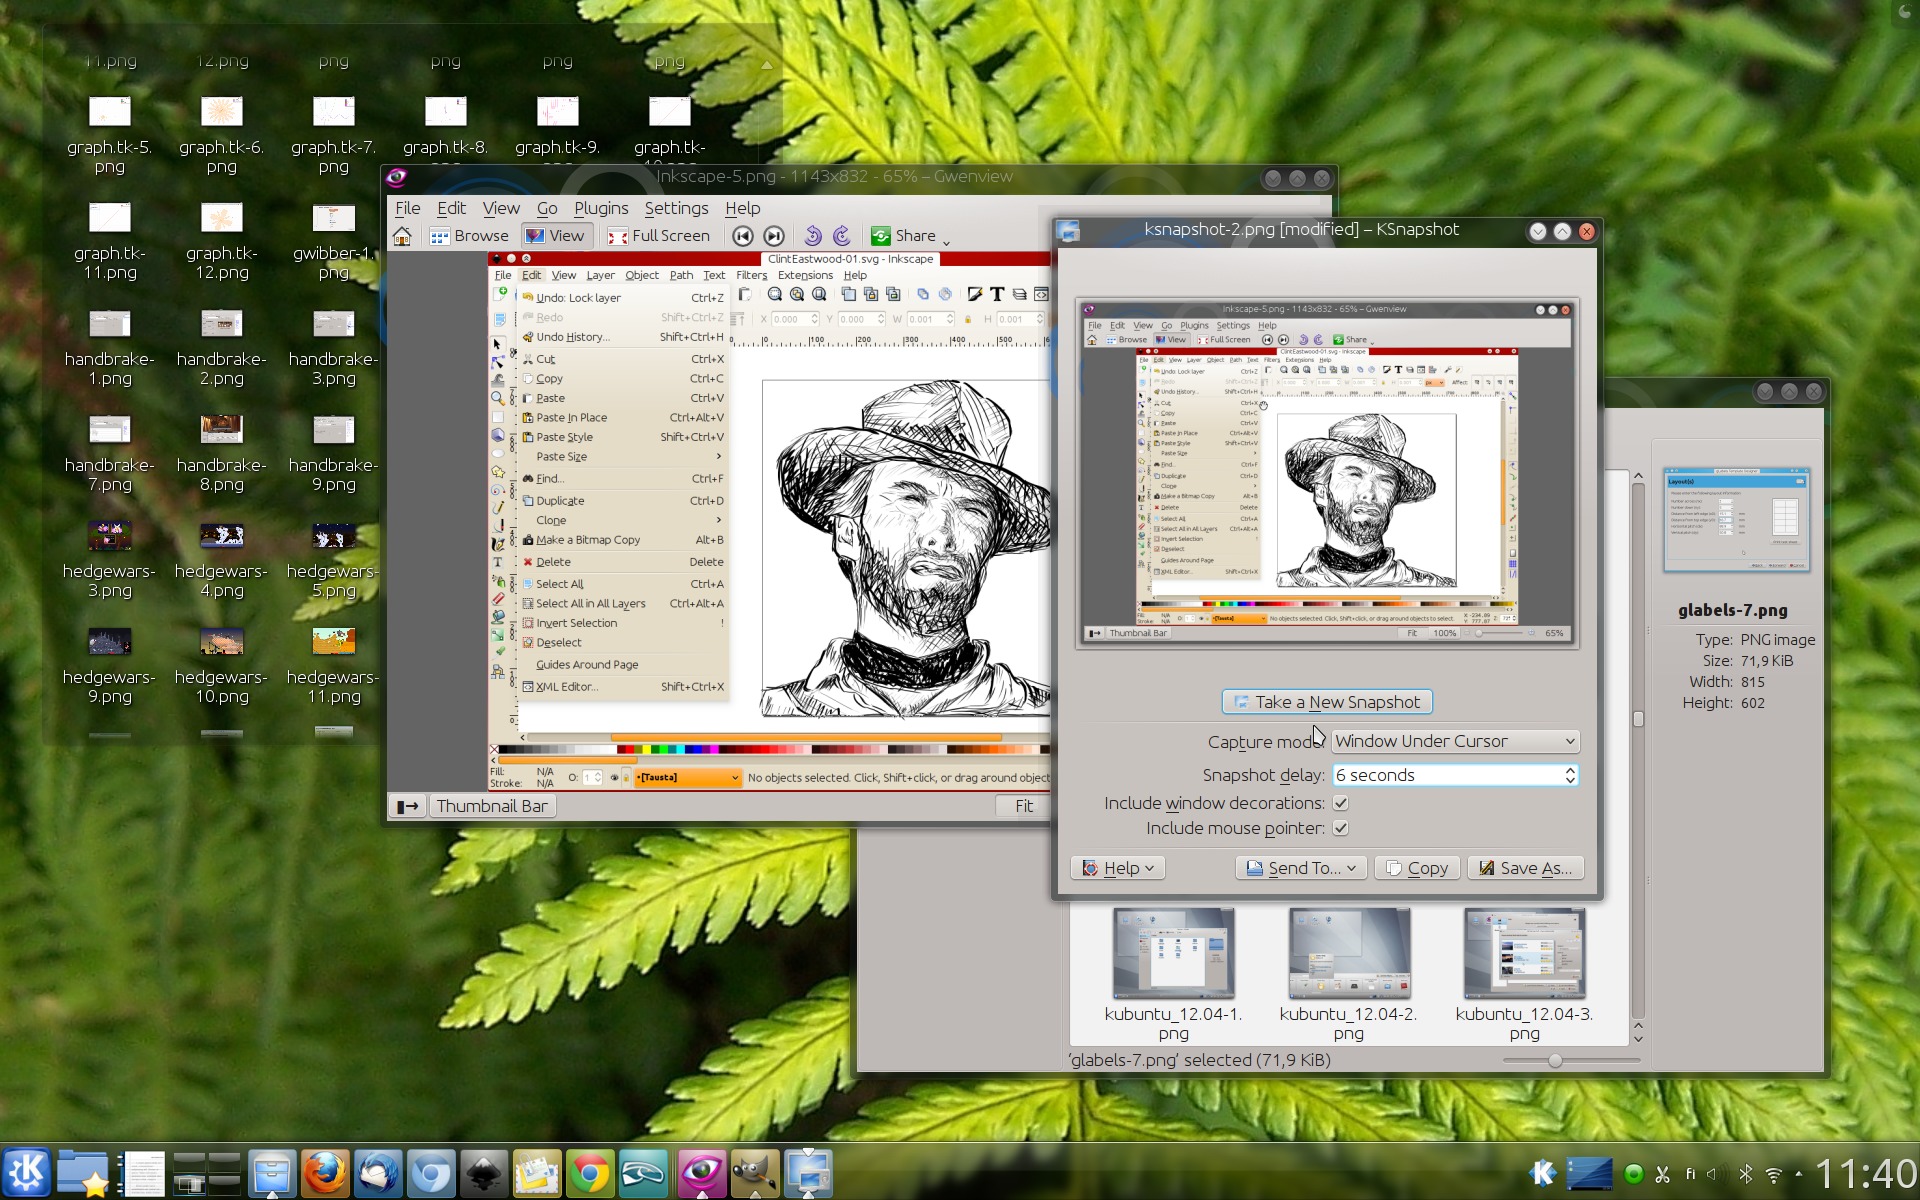
Task: Go to Gwenview start page home icon
Action: coord(402,236)
